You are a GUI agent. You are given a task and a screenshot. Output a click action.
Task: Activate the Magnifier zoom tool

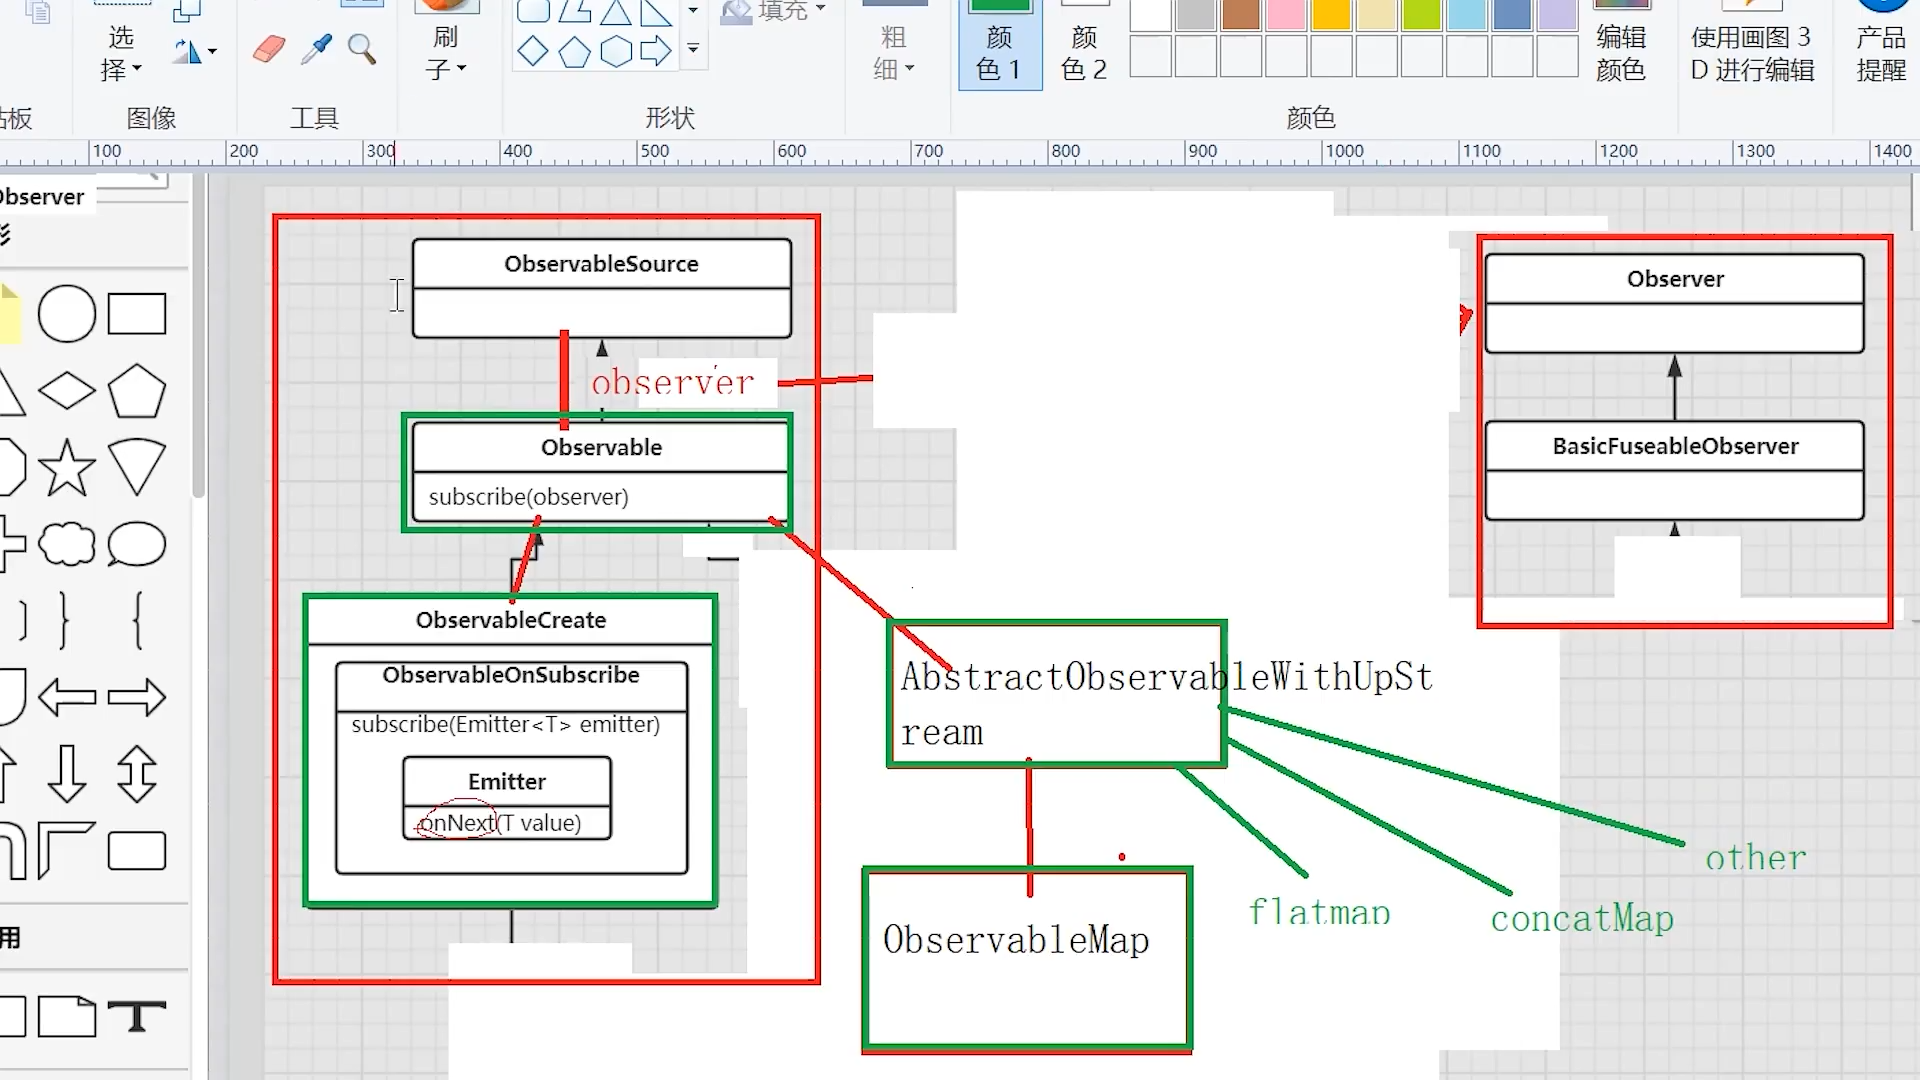(362, 49)
